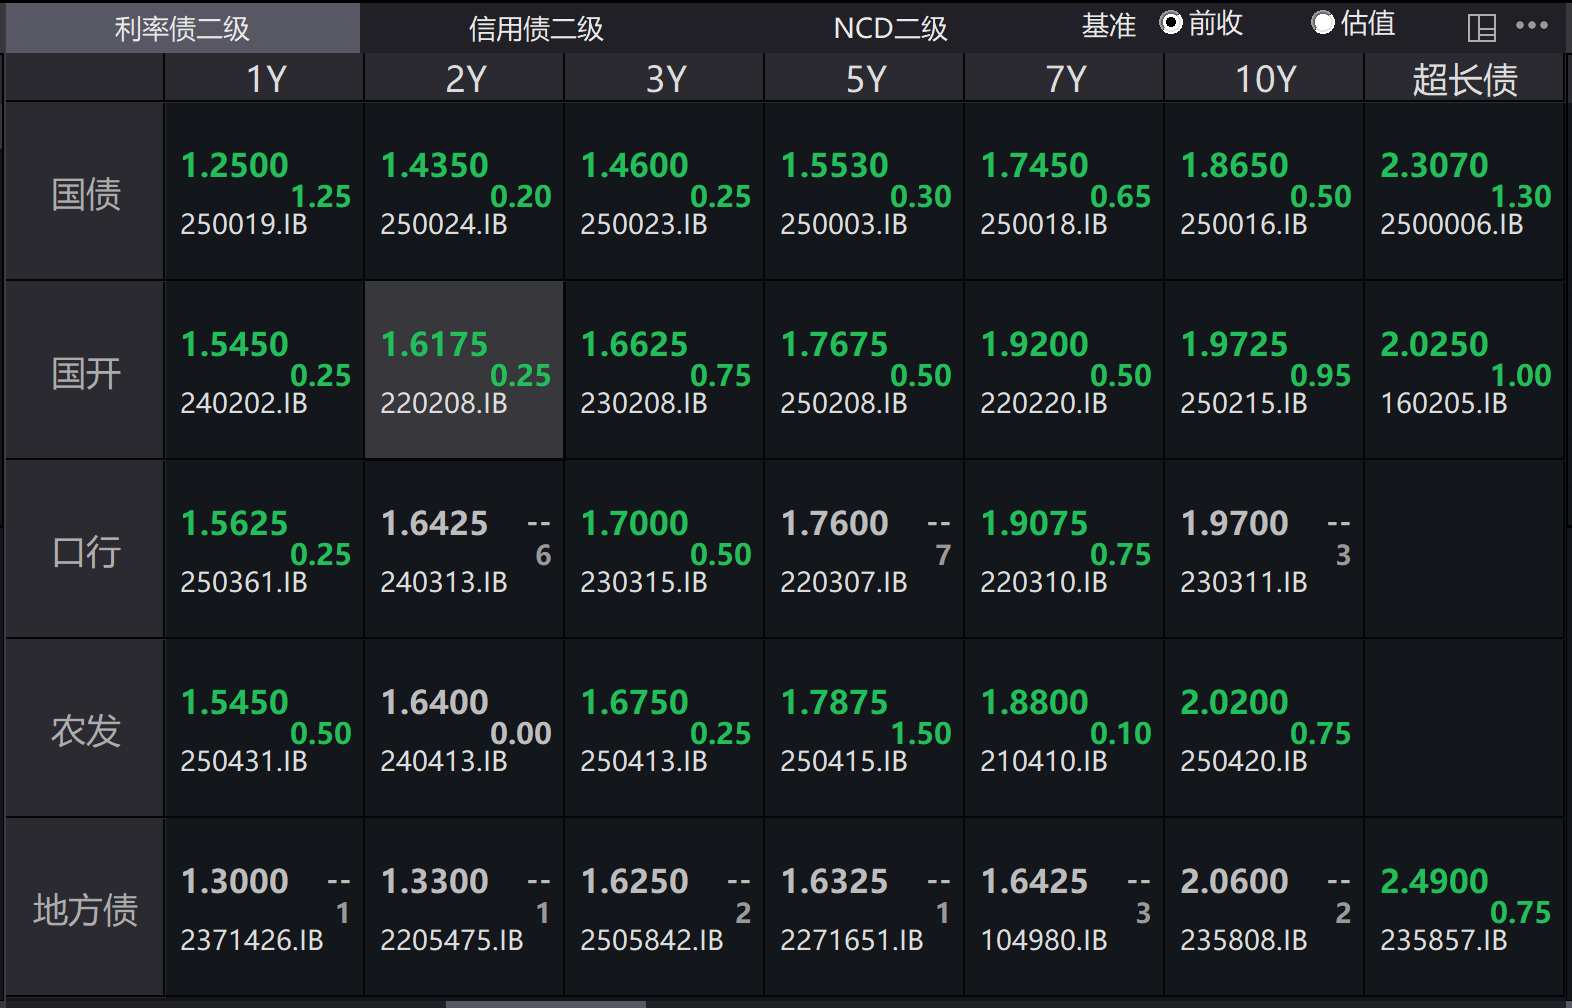Open the 农发 5Y cell 1.7875
1572x1008 pixels.
pos(834,702)
